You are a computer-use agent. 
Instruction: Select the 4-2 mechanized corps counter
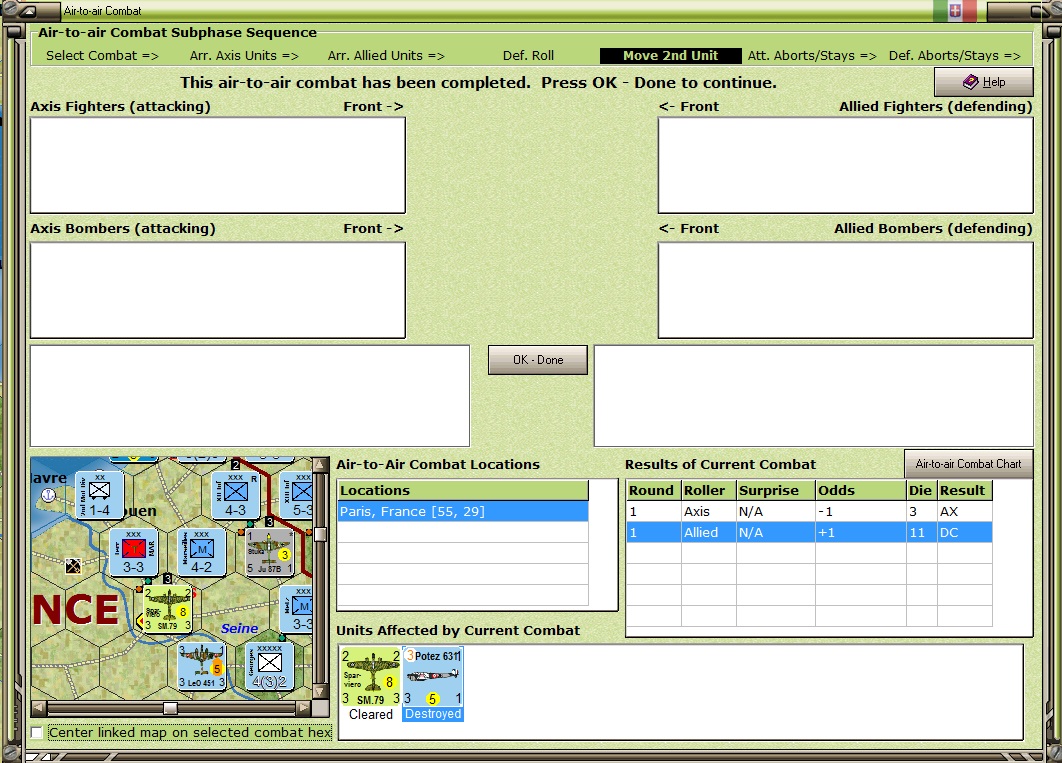click(201, 552)
